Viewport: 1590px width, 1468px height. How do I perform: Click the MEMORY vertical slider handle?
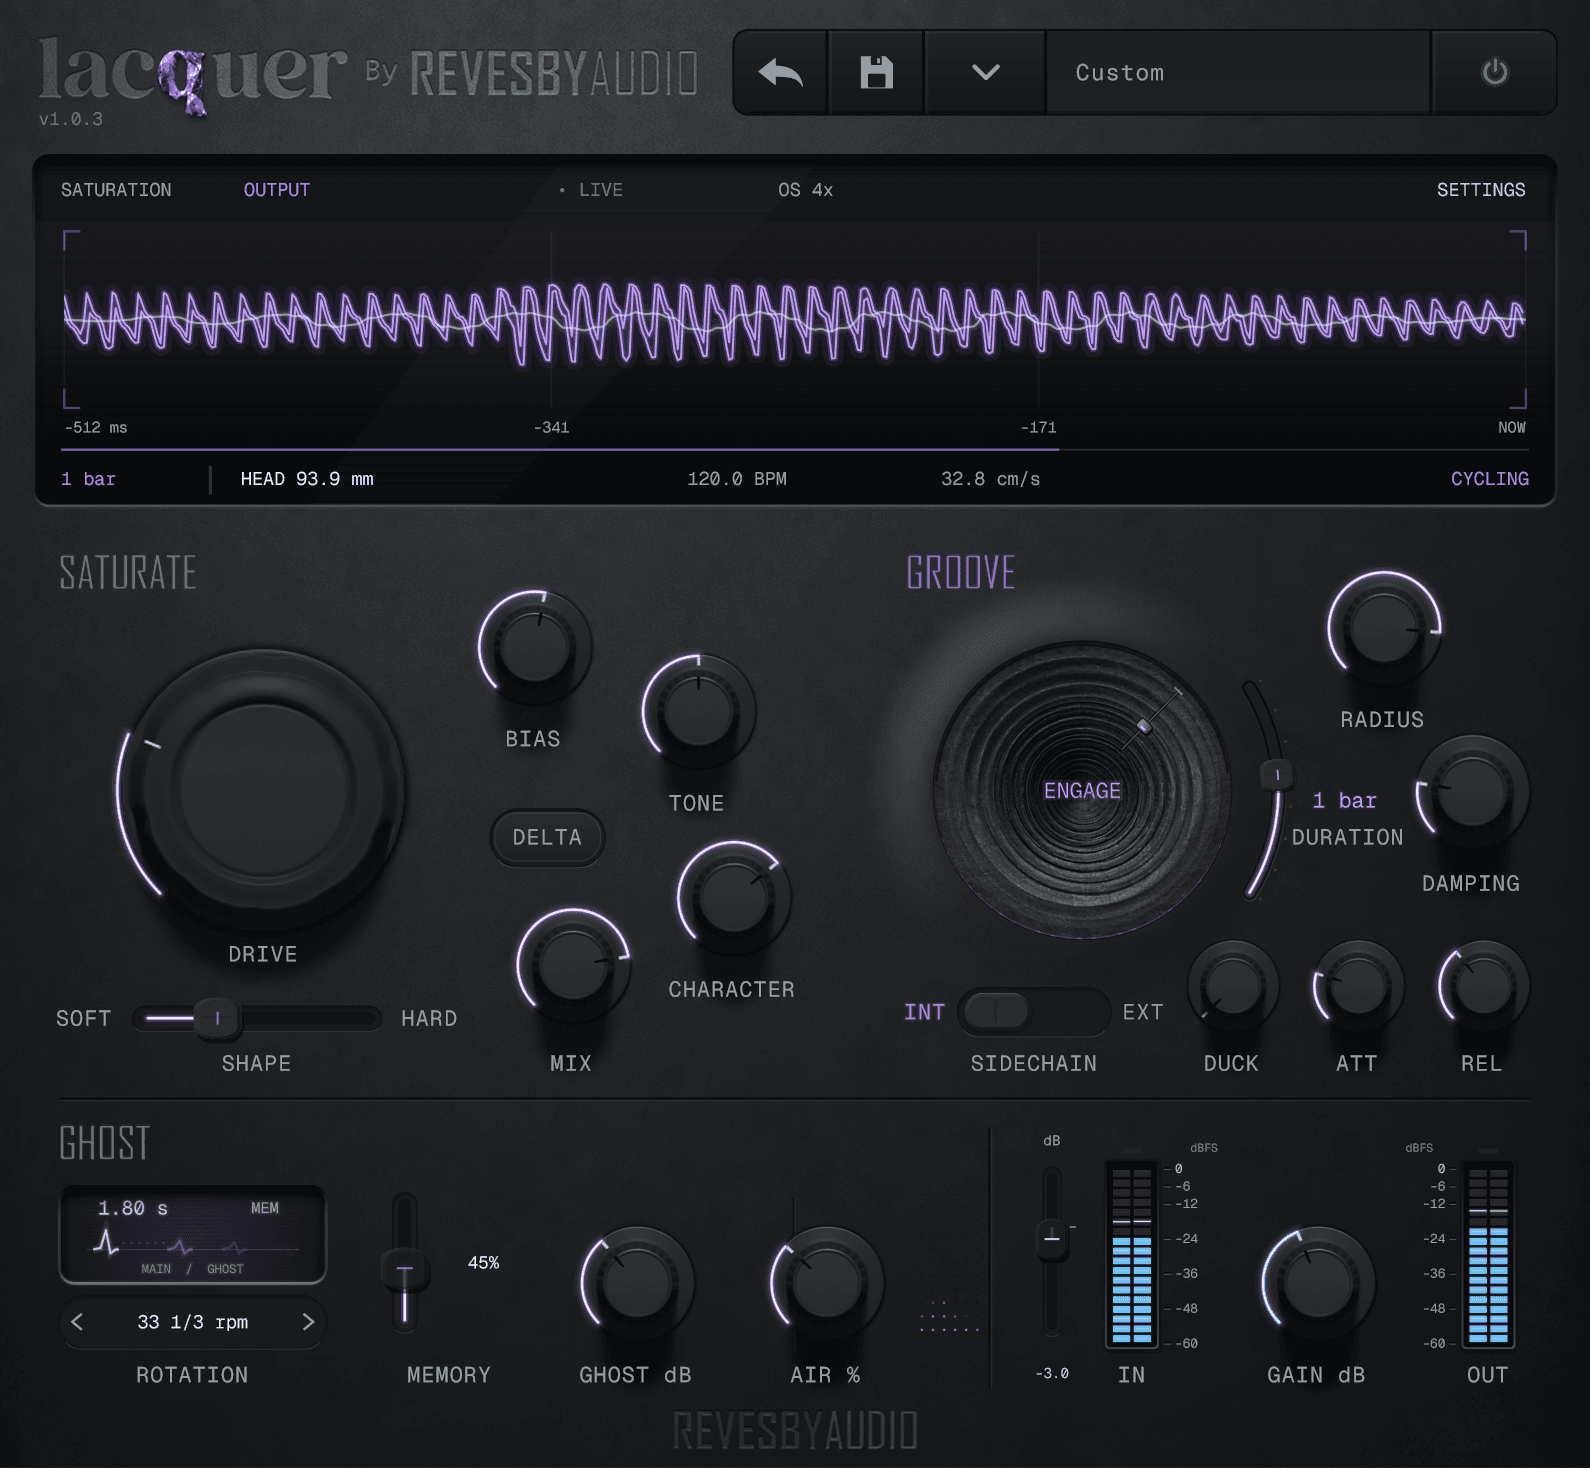pyautogui.click(x=404, y=1270)
